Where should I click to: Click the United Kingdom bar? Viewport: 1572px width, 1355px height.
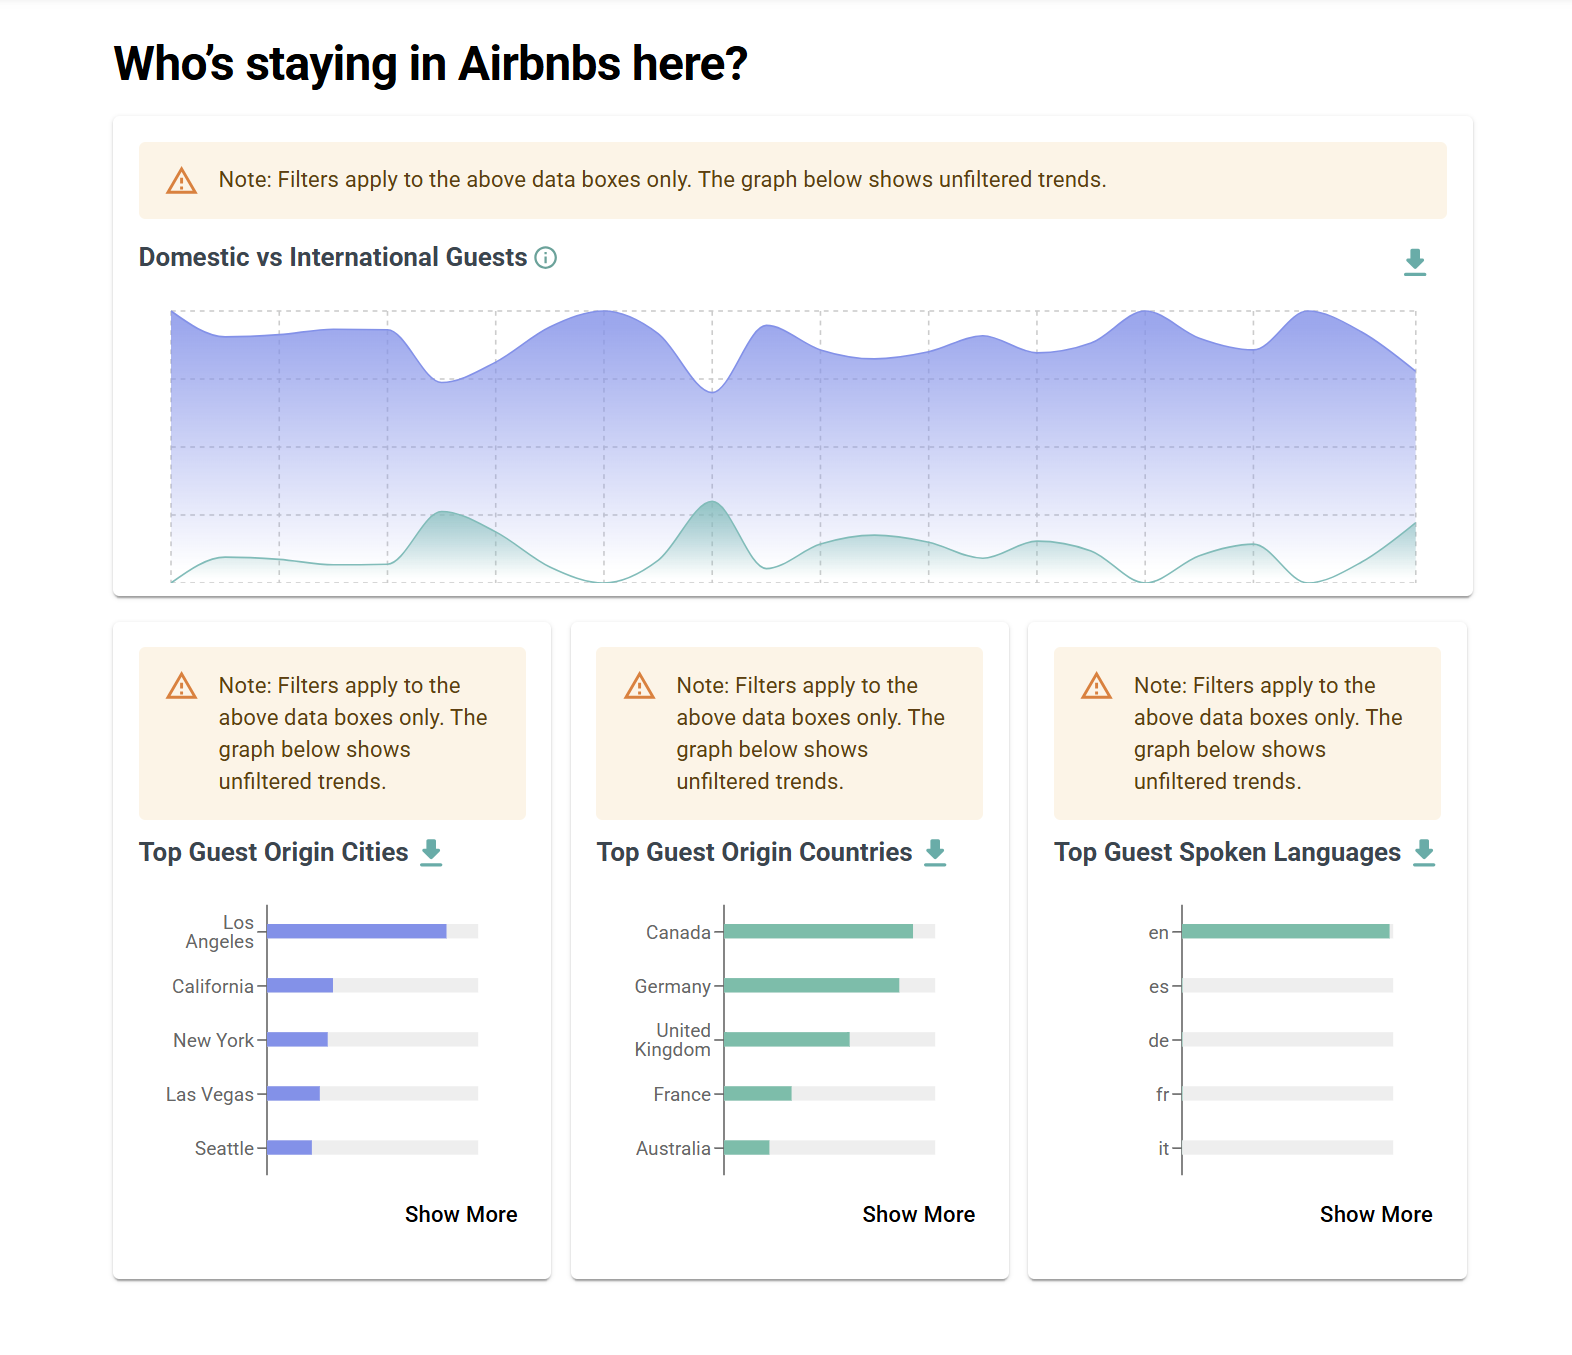pos(787,1039)
